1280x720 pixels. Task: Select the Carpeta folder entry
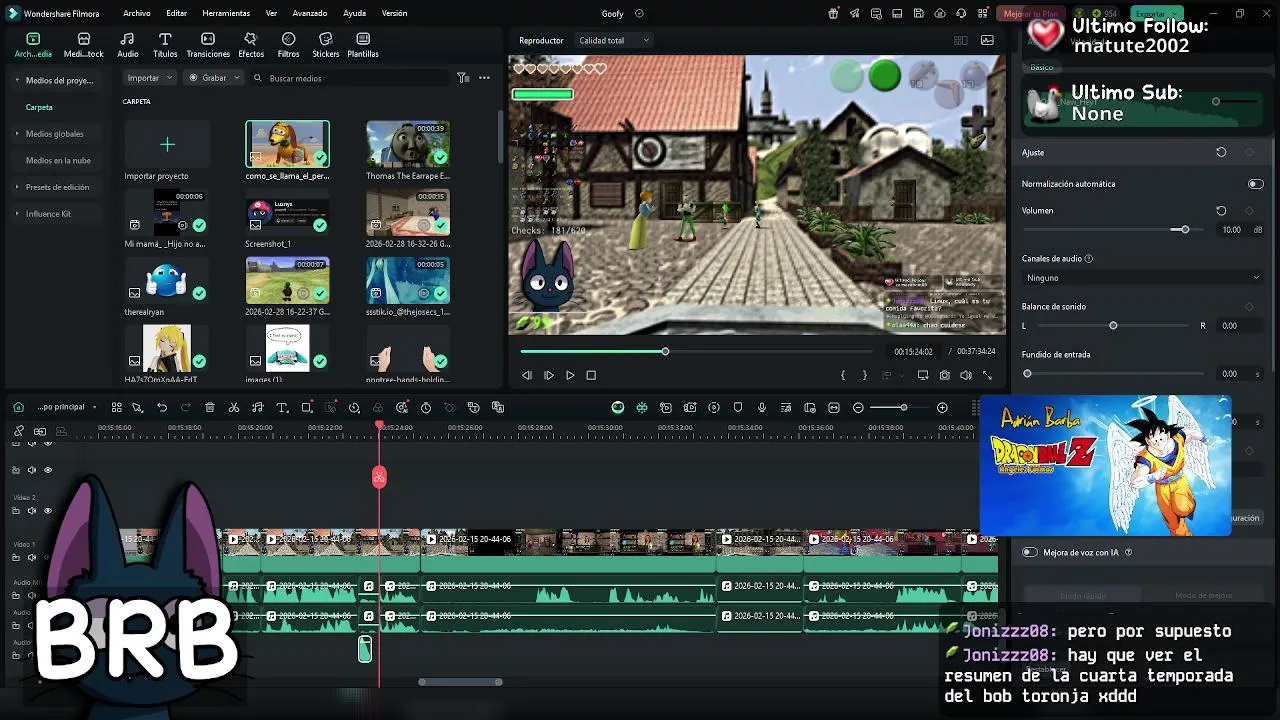coord(39,107)
